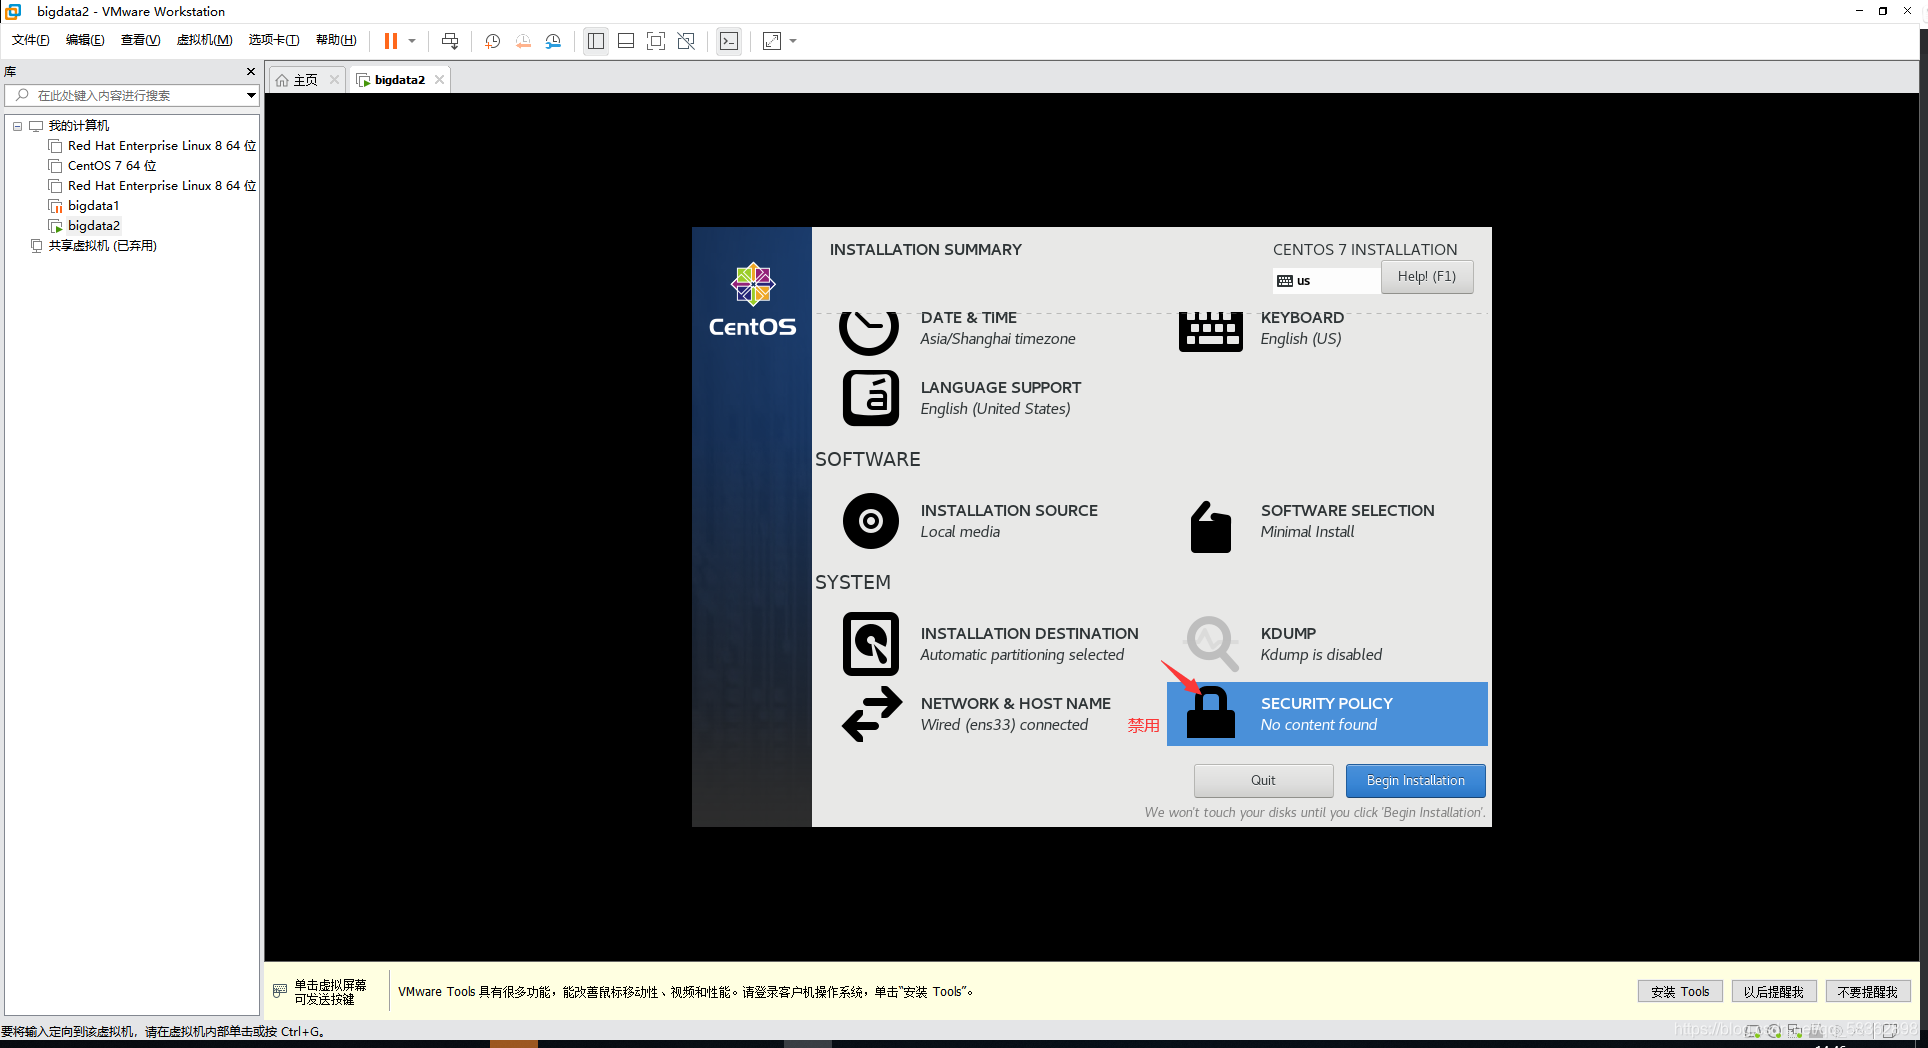Revert to the previous snapshot icon

523,41
